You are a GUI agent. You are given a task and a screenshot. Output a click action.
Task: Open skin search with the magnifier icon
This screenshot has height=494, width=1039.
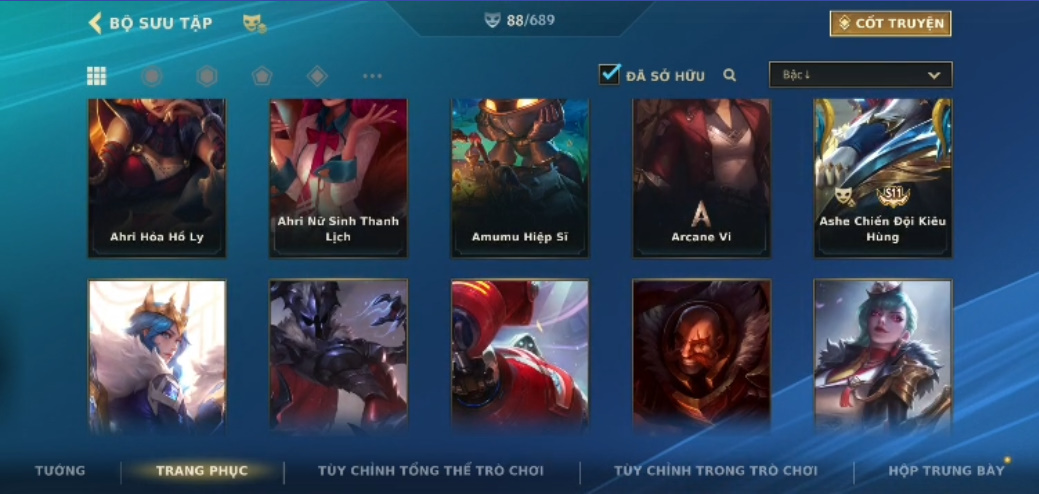(730, 75)
